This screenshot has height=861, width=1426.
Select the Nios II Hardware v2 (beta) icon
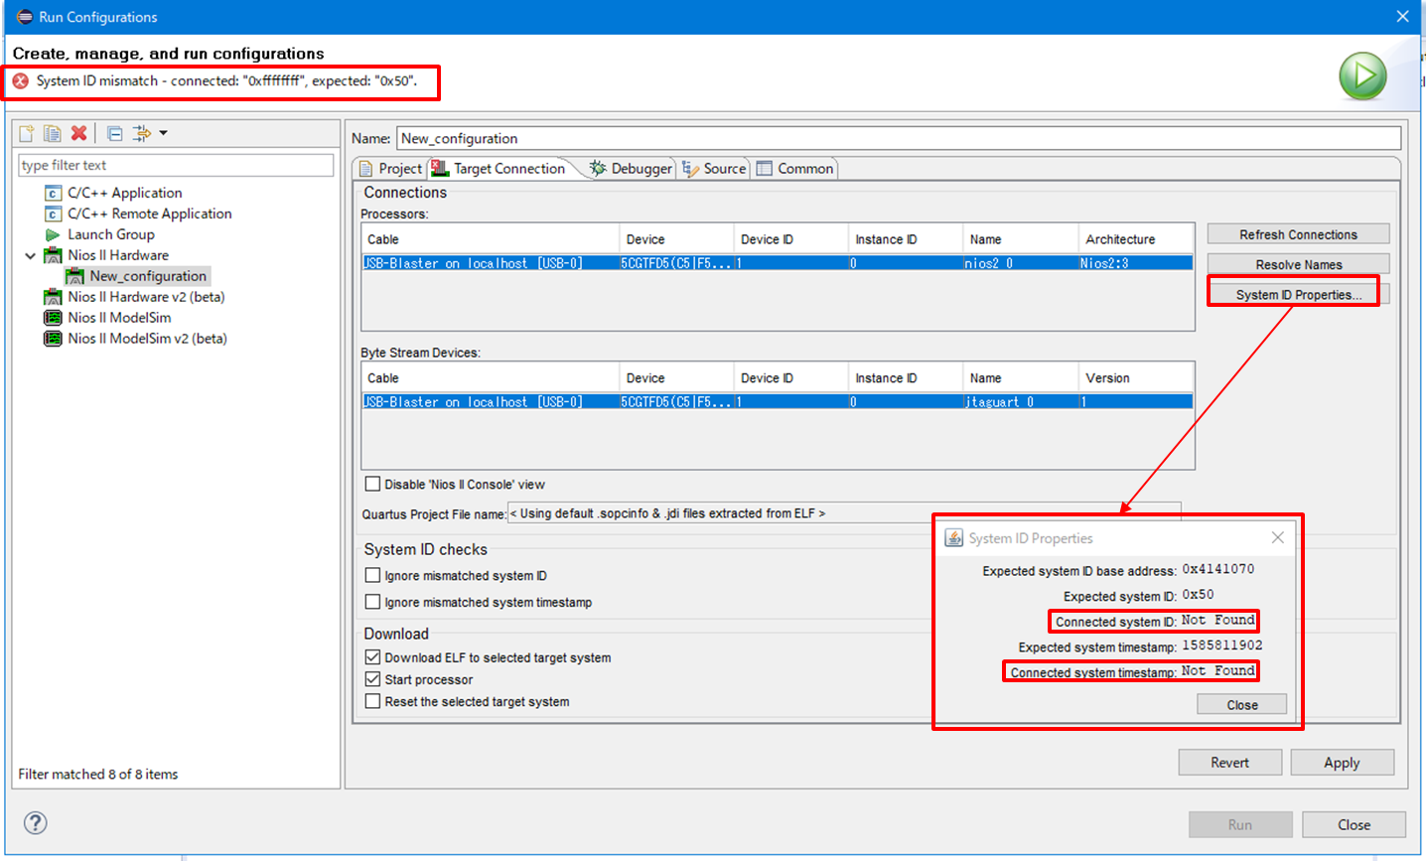pyautogui.click(x=53, y=297)
